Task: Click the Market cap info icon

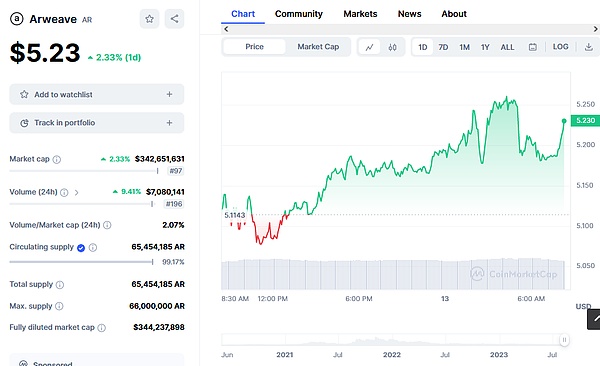Action: pyautogui.click(x=57, y=159)
